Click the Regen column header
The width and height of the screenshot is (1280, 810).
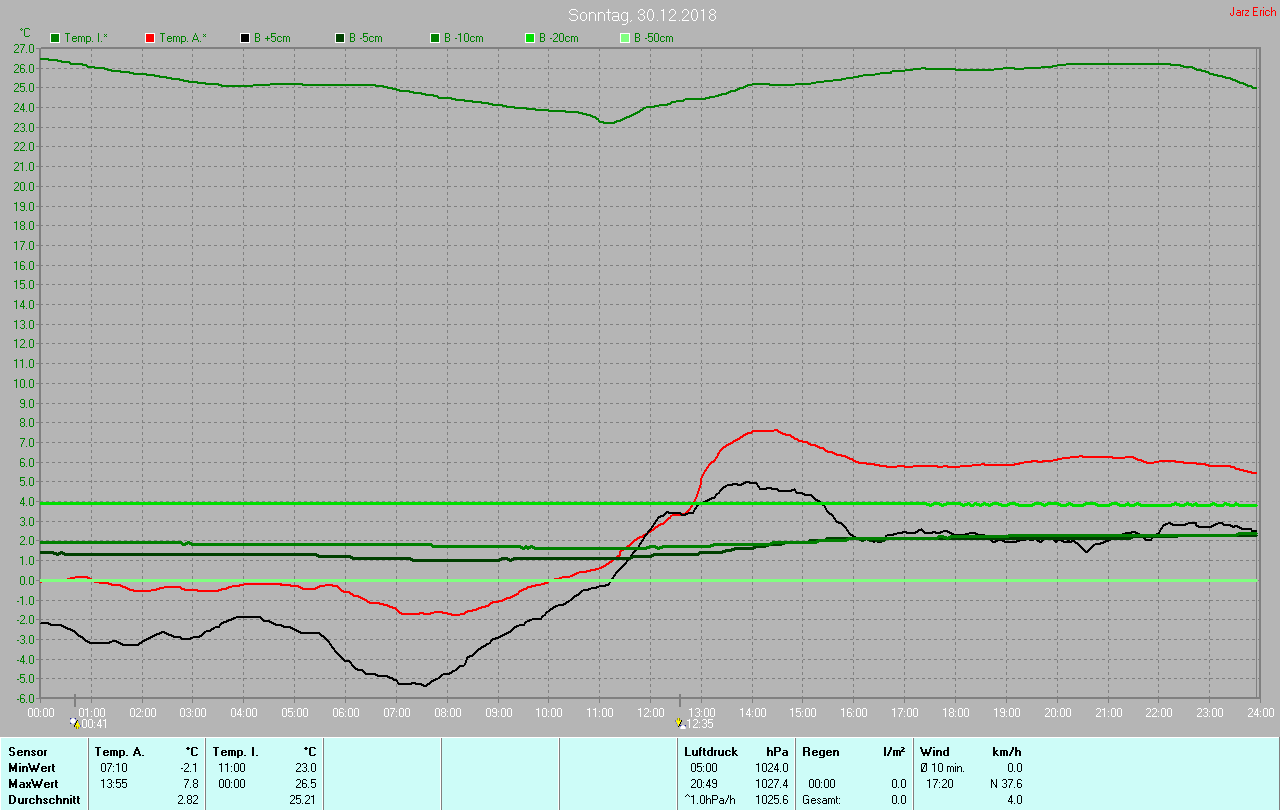click(x=820, y=751)
